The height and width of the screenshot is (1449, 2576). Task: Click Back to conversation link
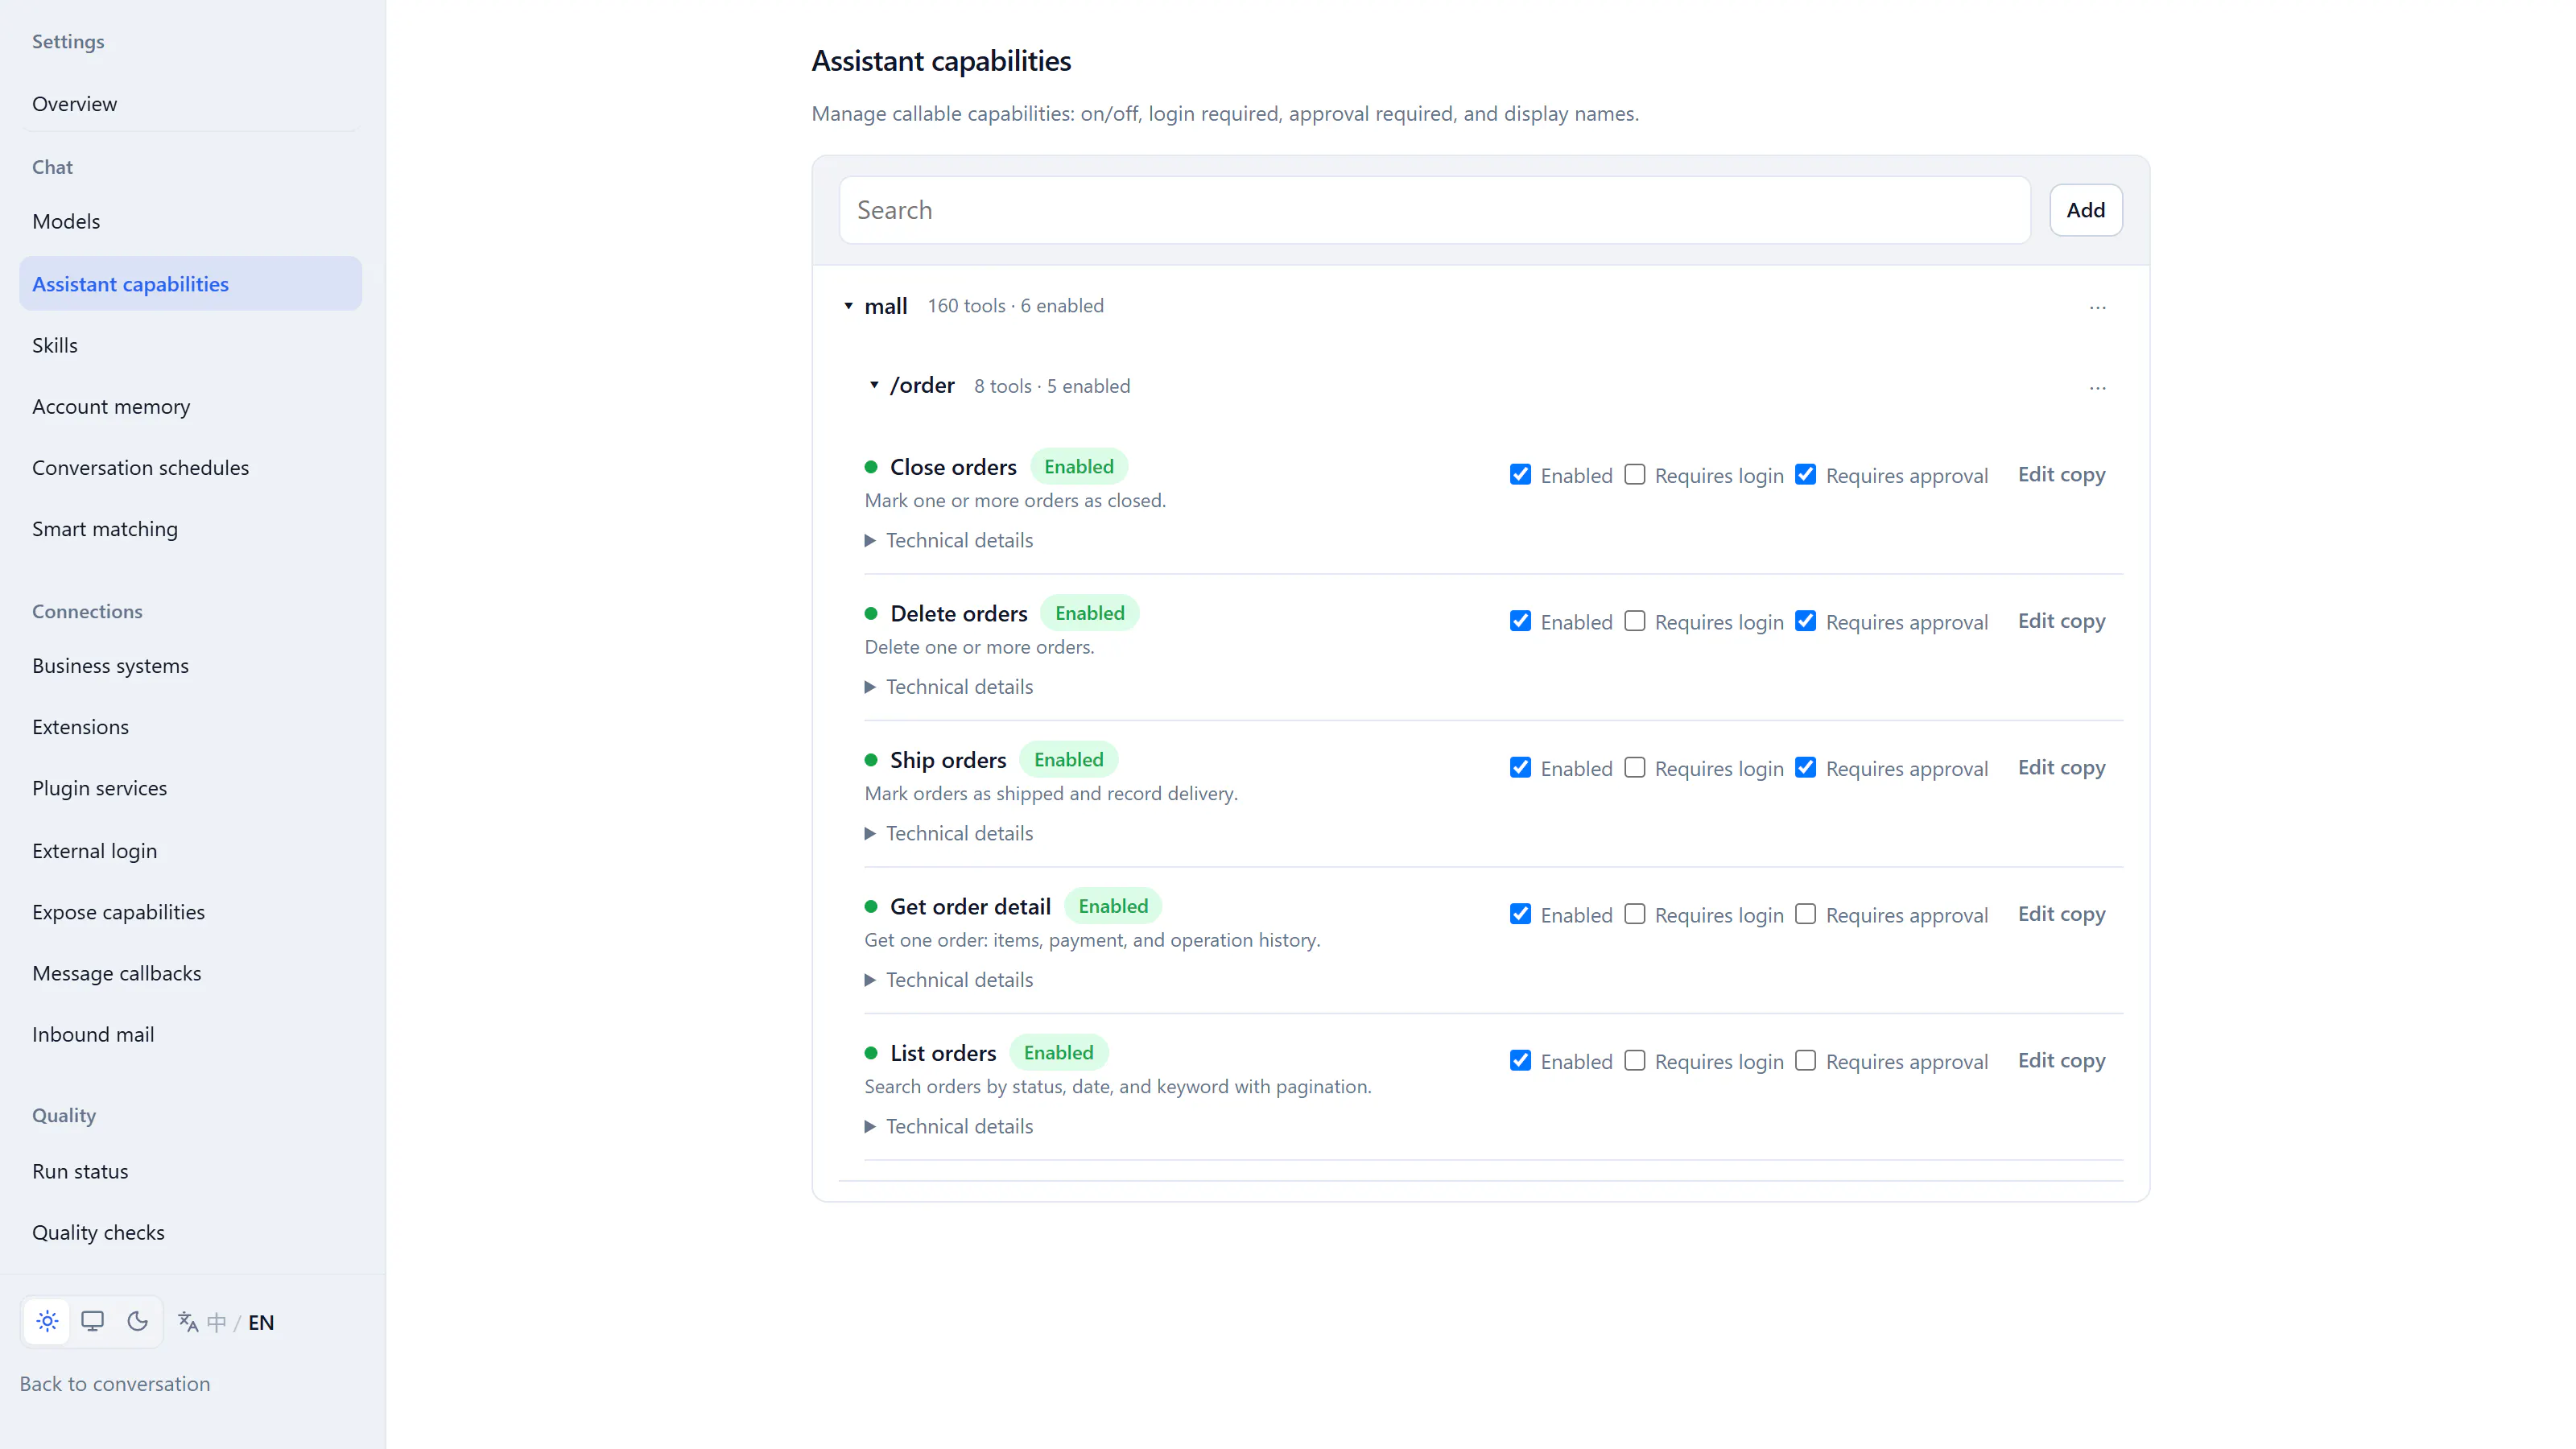point(115,1384)
